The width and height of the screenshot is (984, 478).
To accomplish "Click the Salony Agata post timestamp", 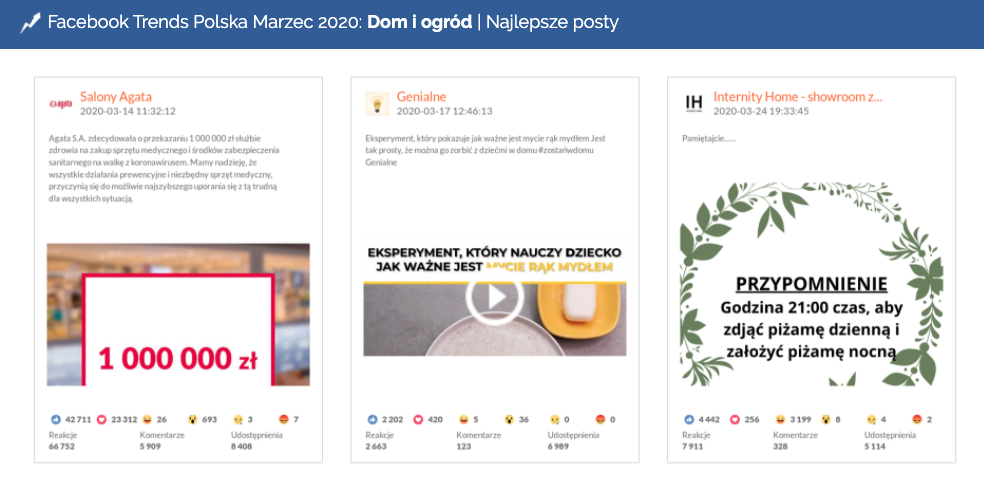I will click(127, 111).
